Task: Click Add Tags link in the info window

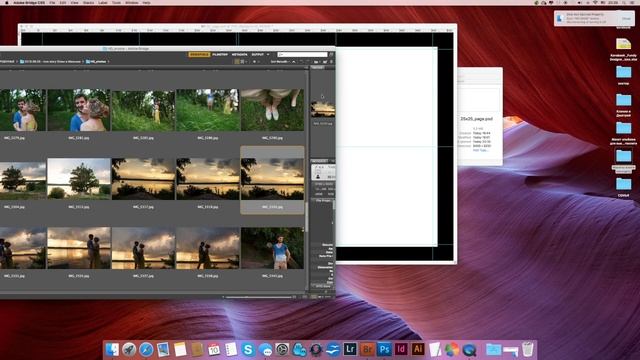Action: [x=480, y=150]
